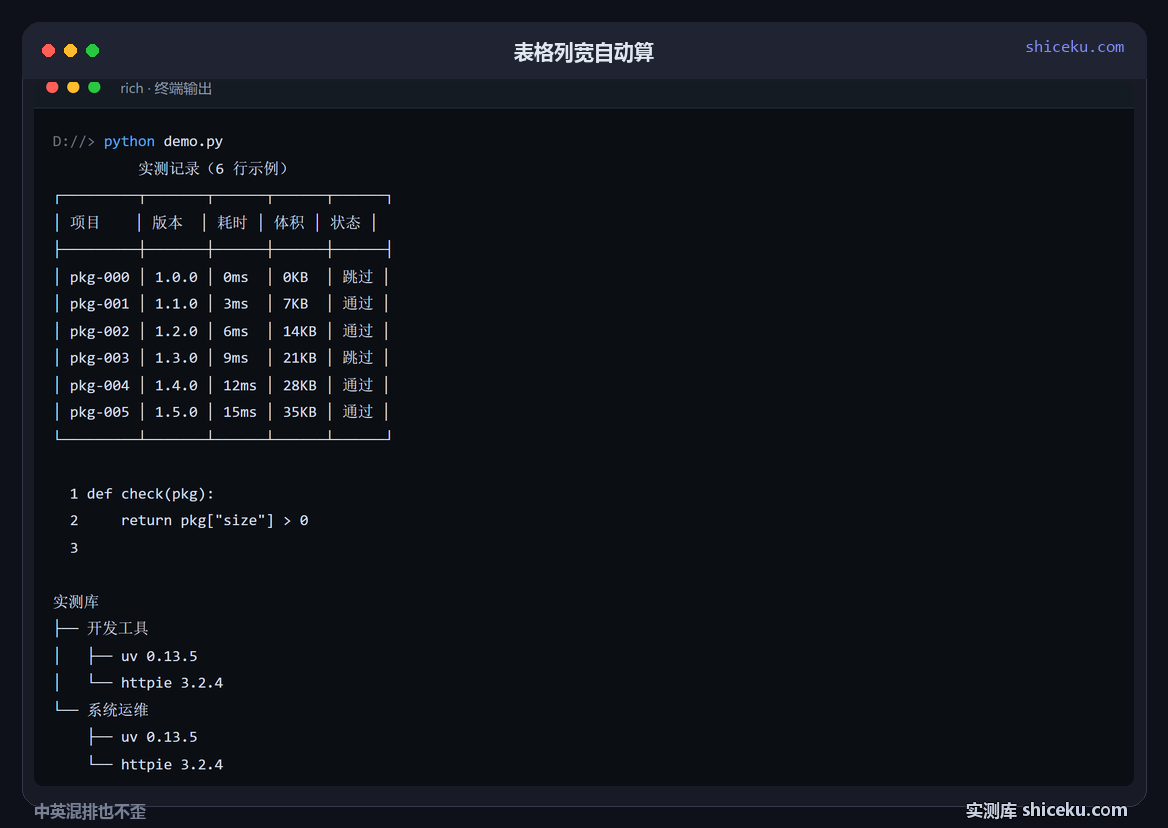Screen dimensions: 1168x828
Task: Click 'demo.py' in the command line
Action: [193, 141]
